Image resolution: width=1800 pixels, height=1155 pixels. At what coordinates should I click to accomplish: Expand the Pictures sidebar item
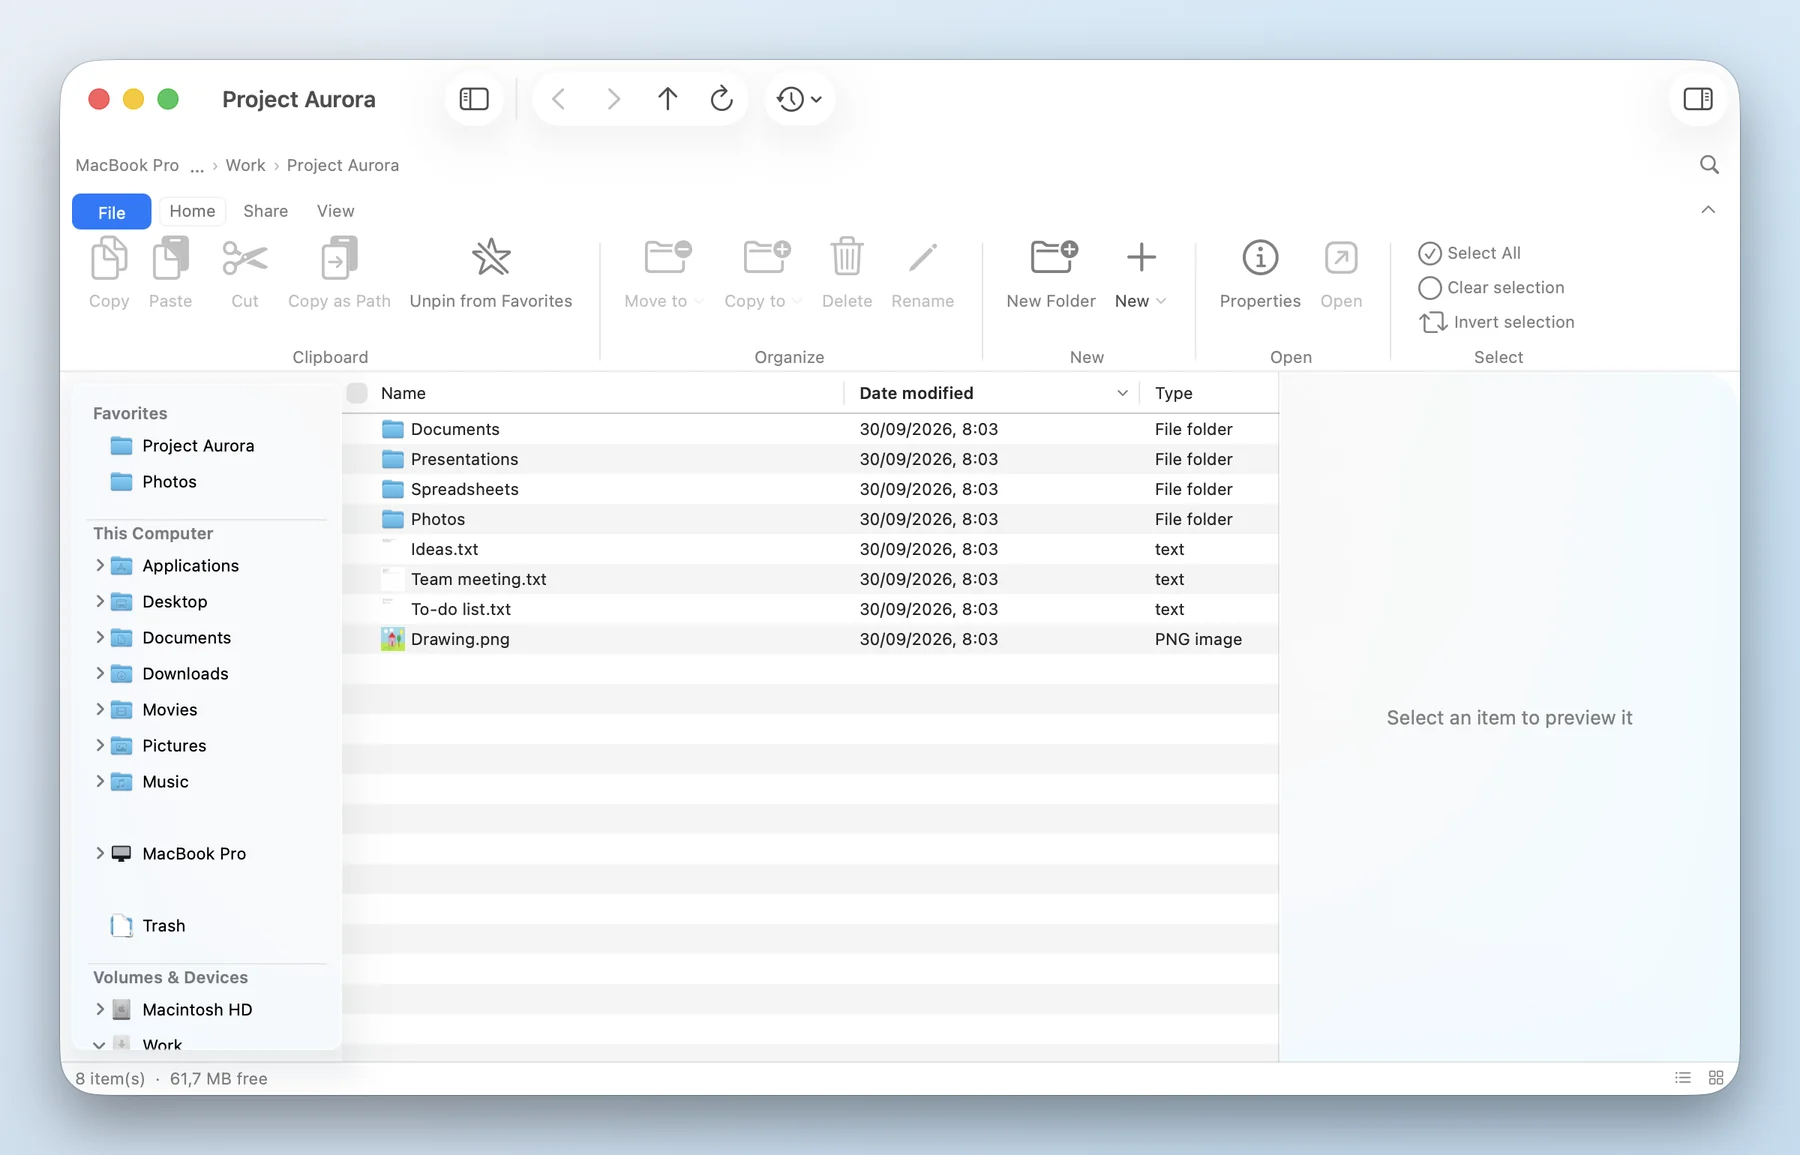pyautogui.click(x=100, y=745)
